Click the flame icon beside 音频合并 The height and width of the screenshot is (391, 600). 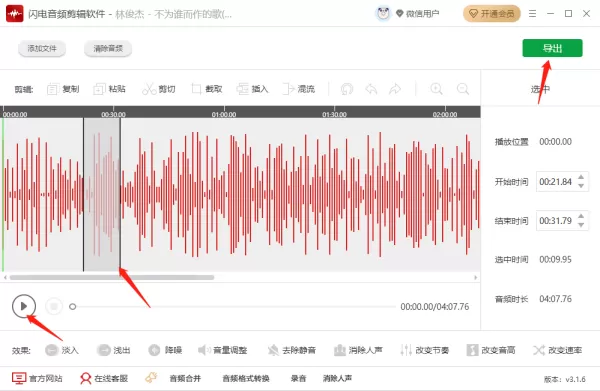click(x=151, y=378)
